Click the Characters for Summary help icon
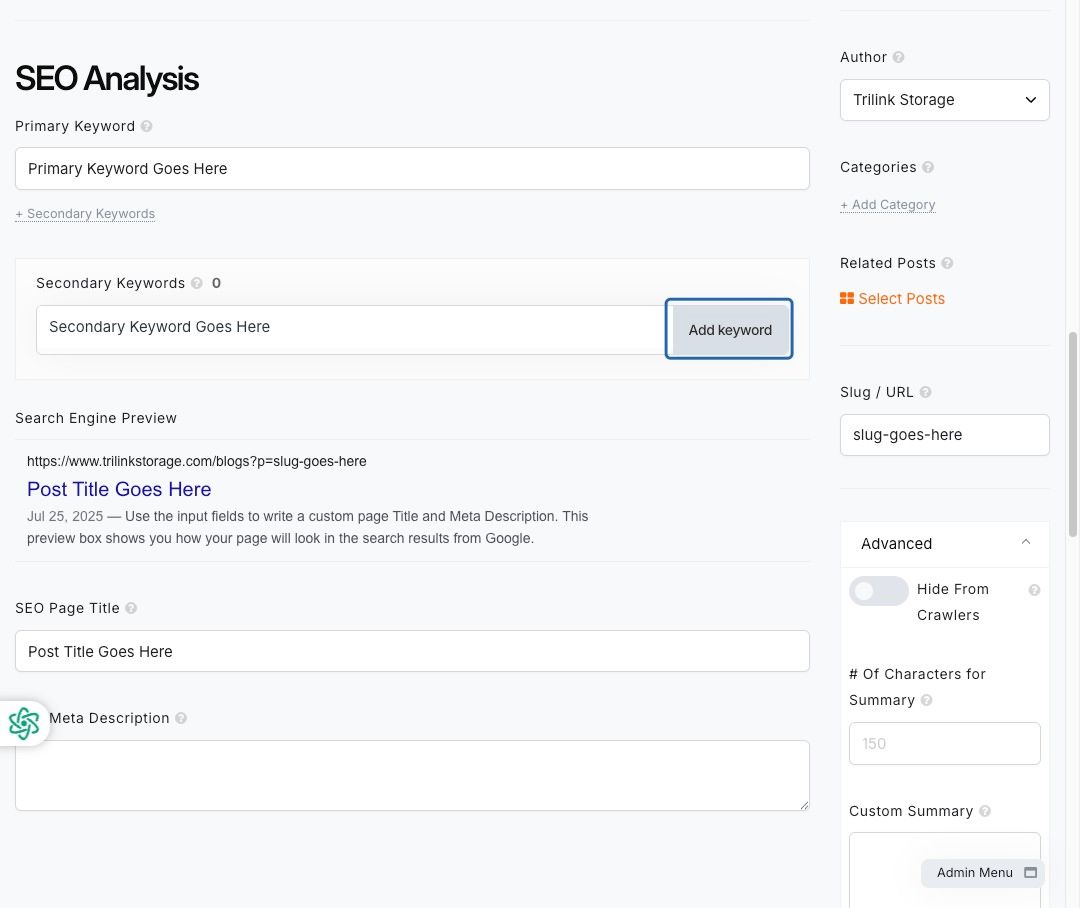 [x=926, y=700]
